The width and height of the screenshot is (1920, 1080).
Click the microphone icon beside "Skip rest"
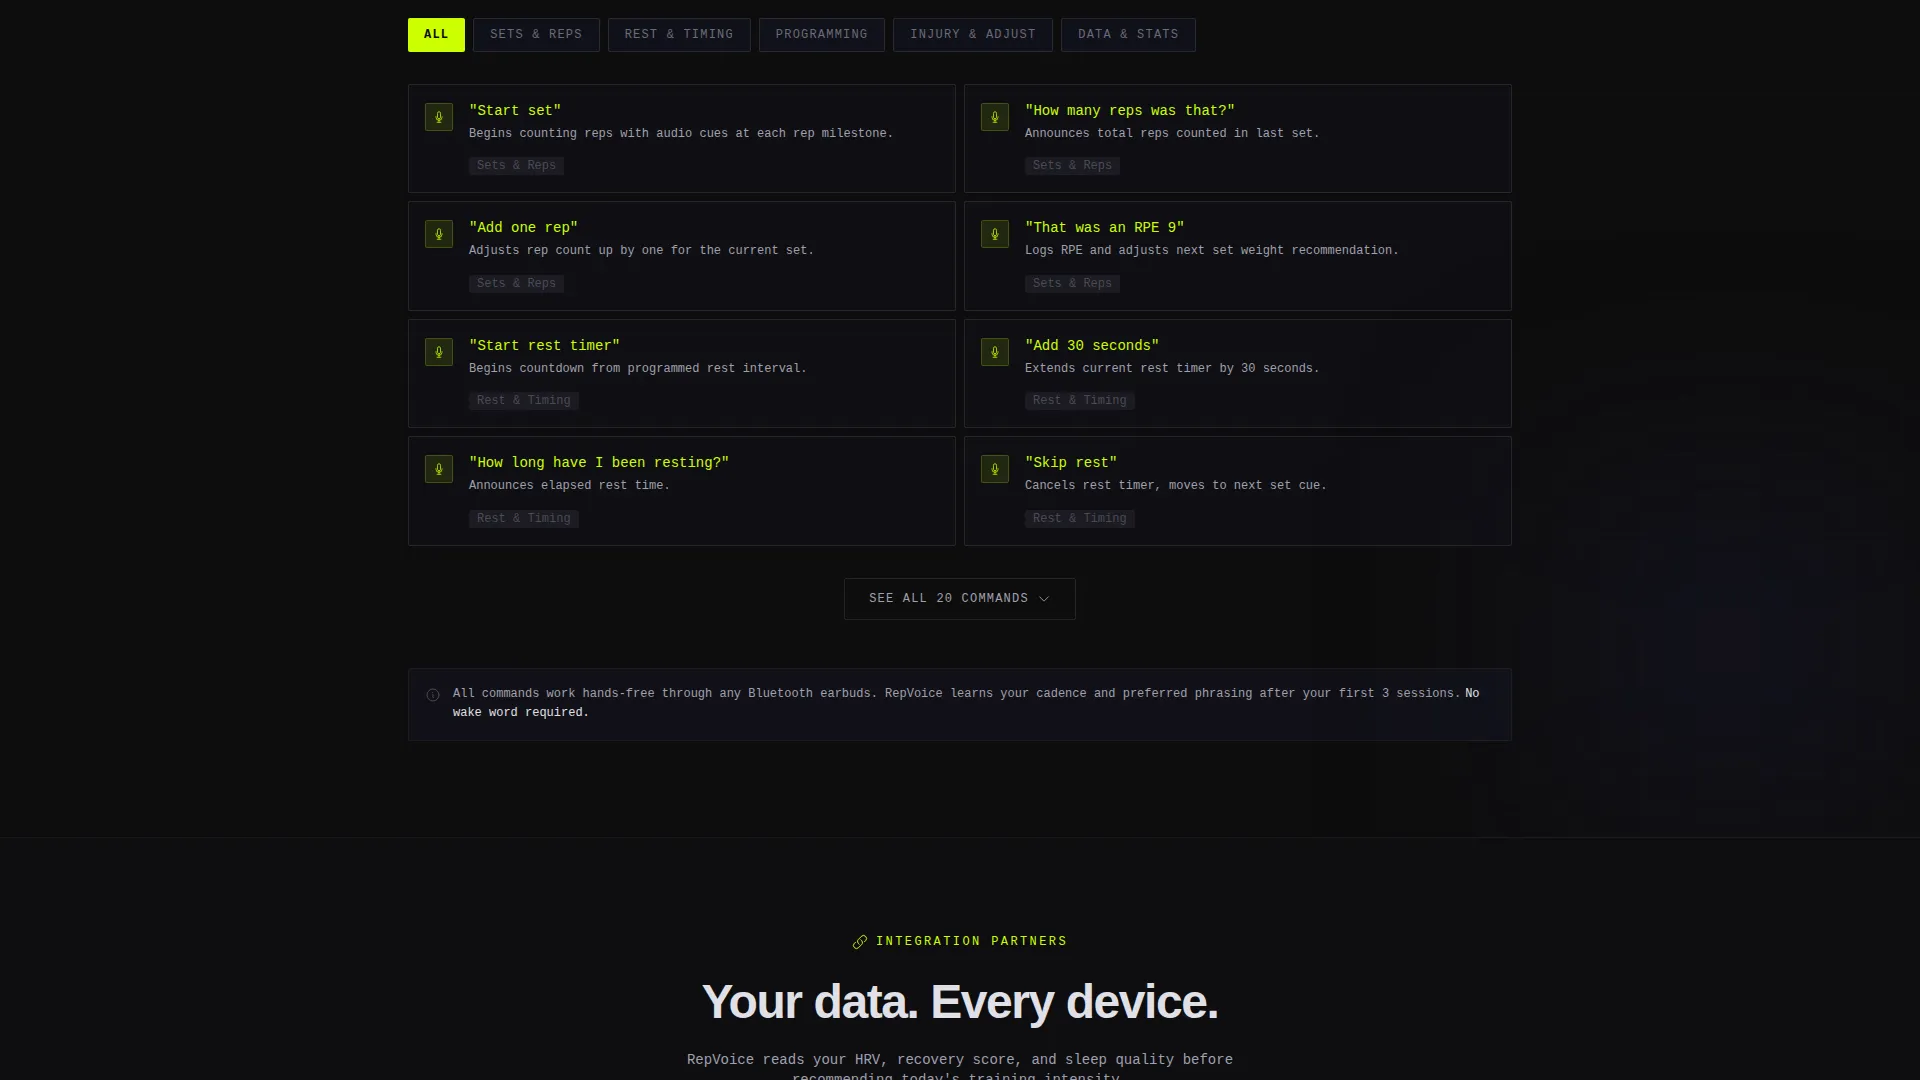click(x=995, y=469)
